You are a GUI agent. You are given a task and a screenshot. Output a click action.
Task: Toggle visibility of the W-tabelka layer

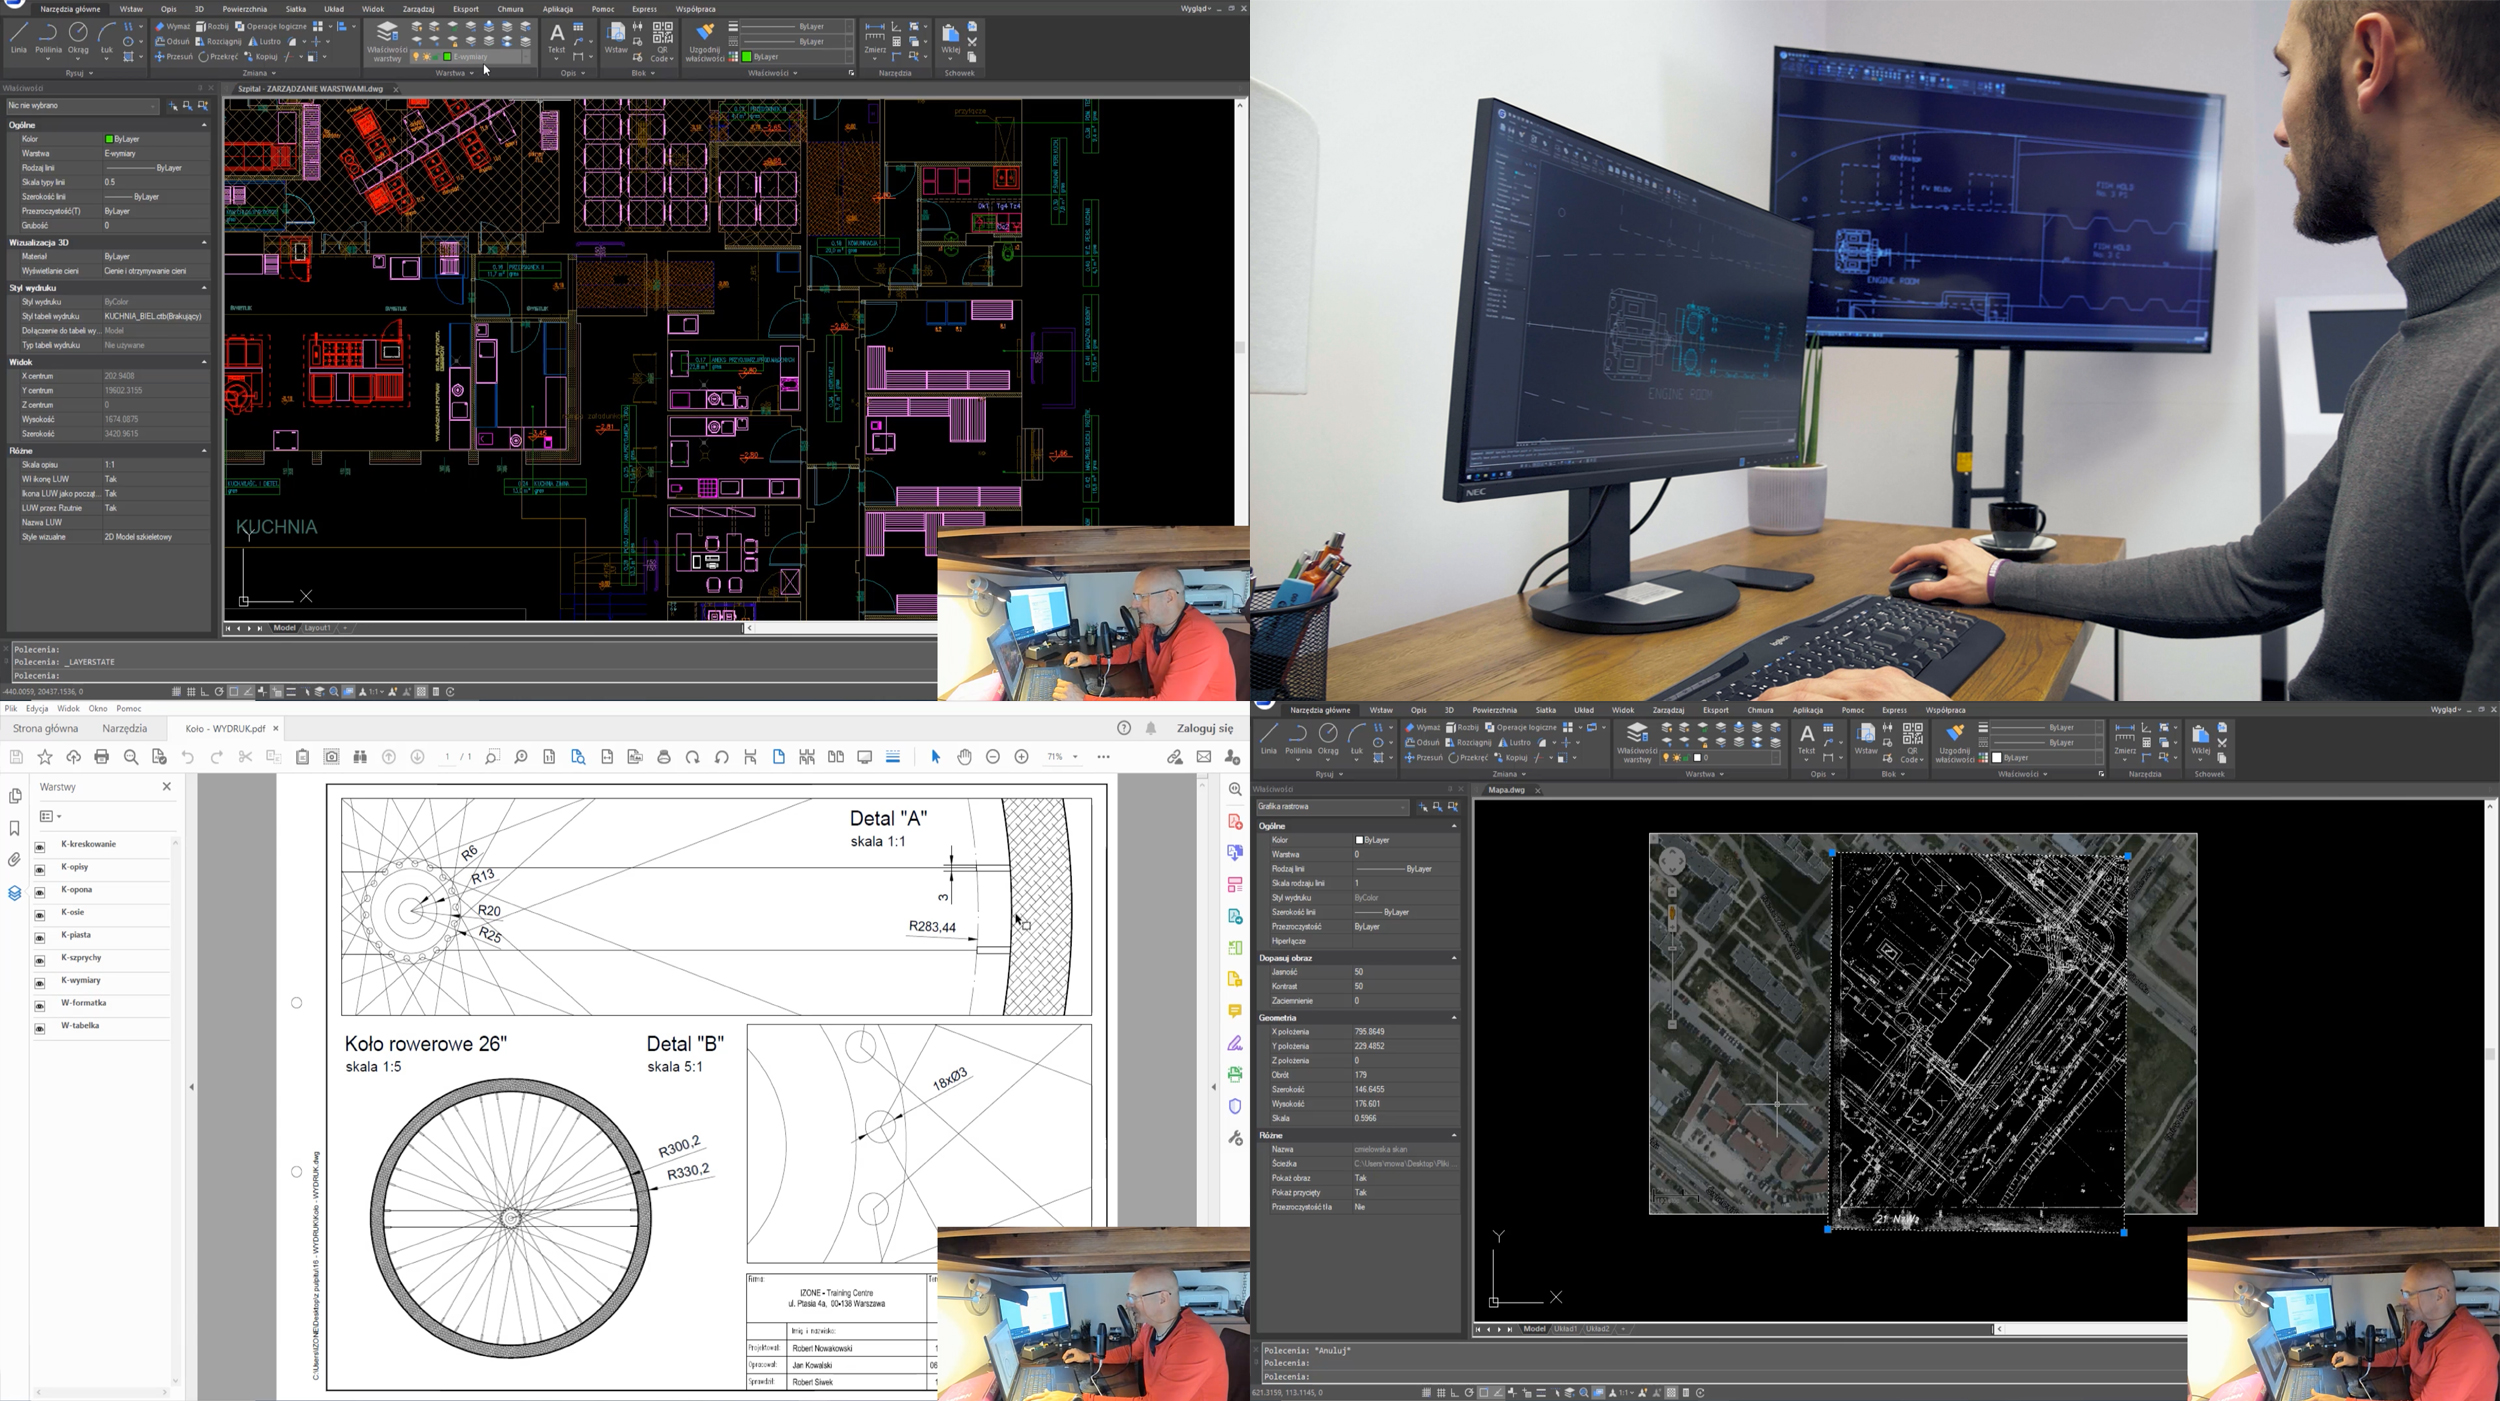coord(40,1029)
